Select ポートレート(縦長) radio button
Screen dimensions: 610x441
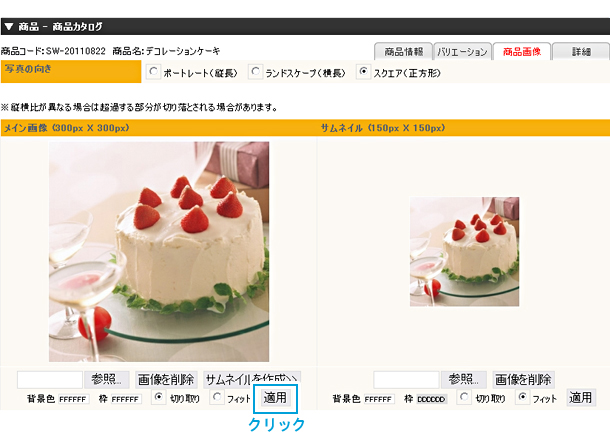[x=153, y=72]
